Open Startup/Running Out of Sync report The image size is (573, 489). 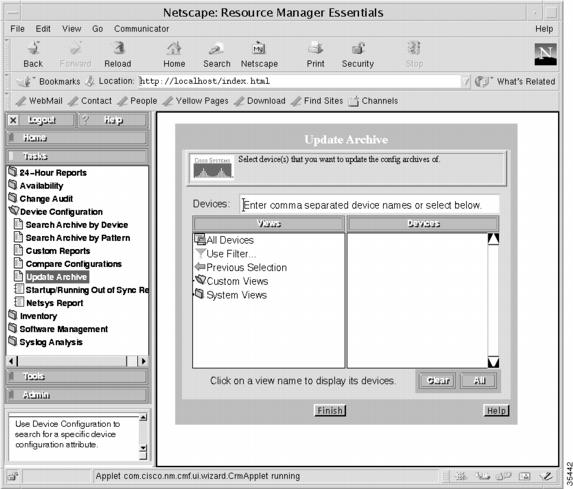click(x=81, y=290)
